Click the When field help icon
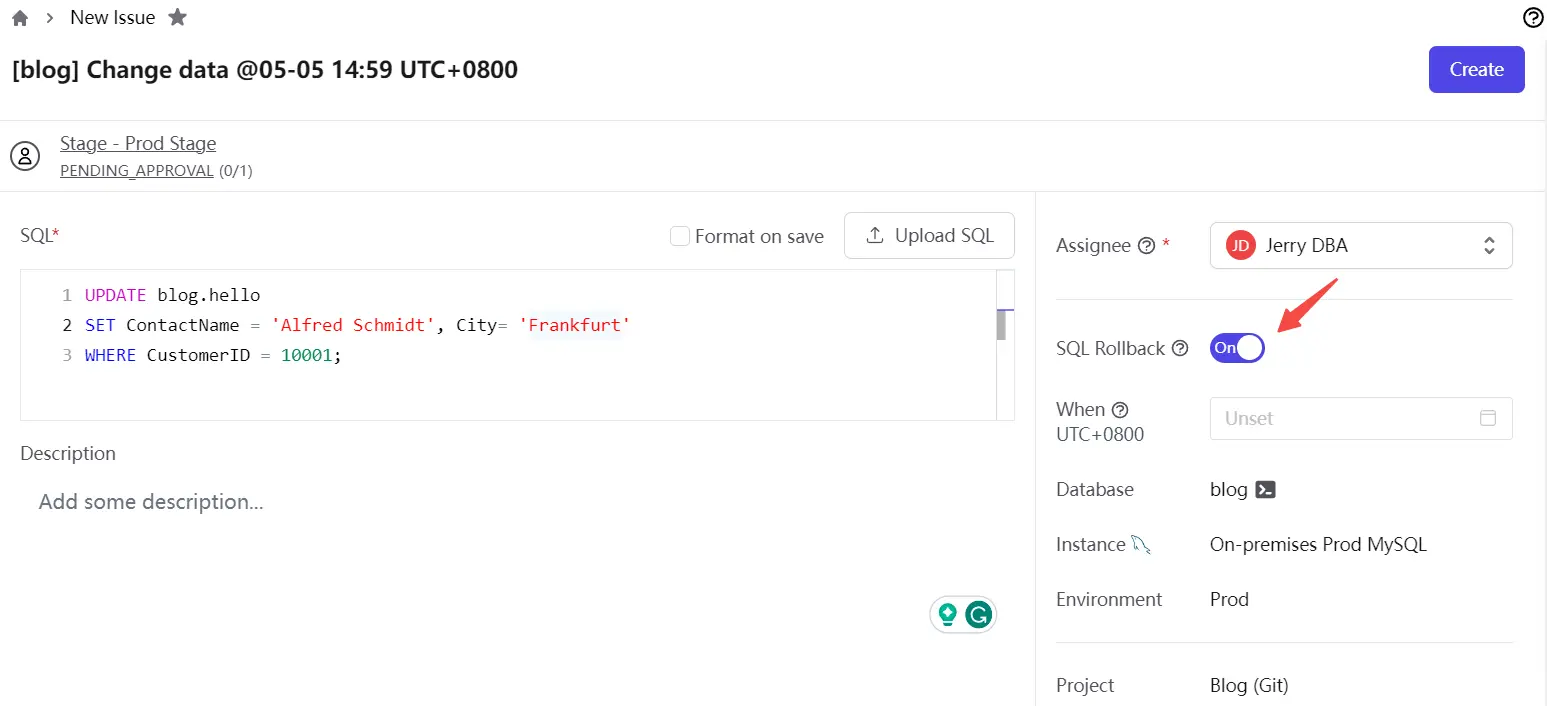The width and height of the screenshot is (1547, 706). [x=1120, y=410]
